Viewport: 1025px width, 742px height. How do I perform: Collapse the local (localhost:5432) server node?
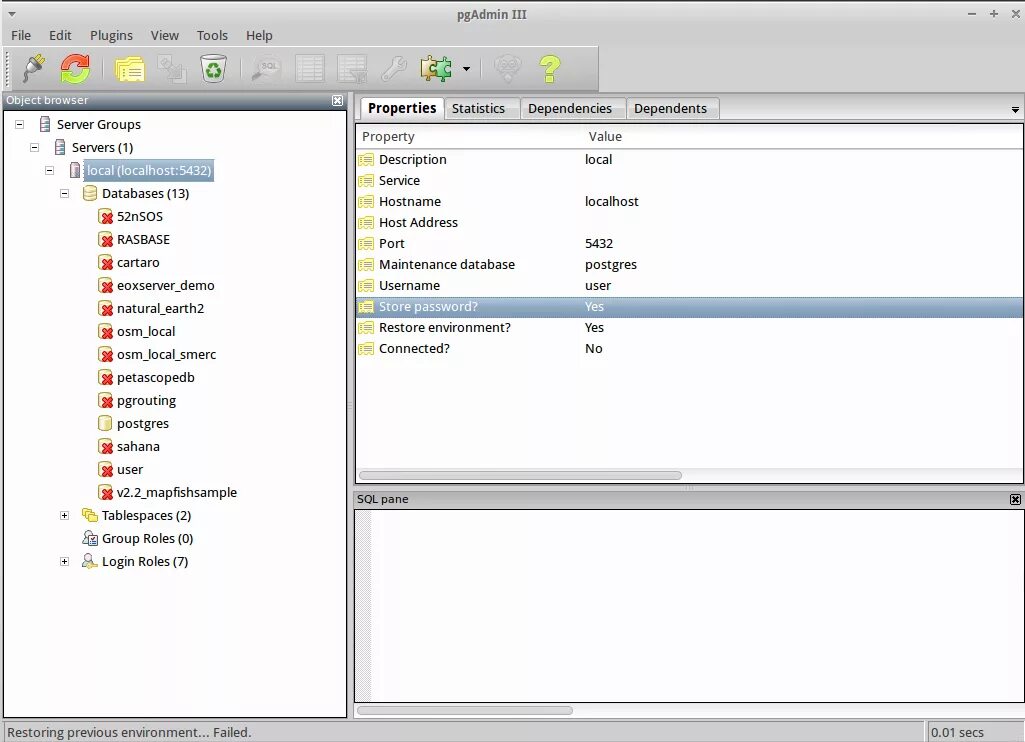coord(50,170)
